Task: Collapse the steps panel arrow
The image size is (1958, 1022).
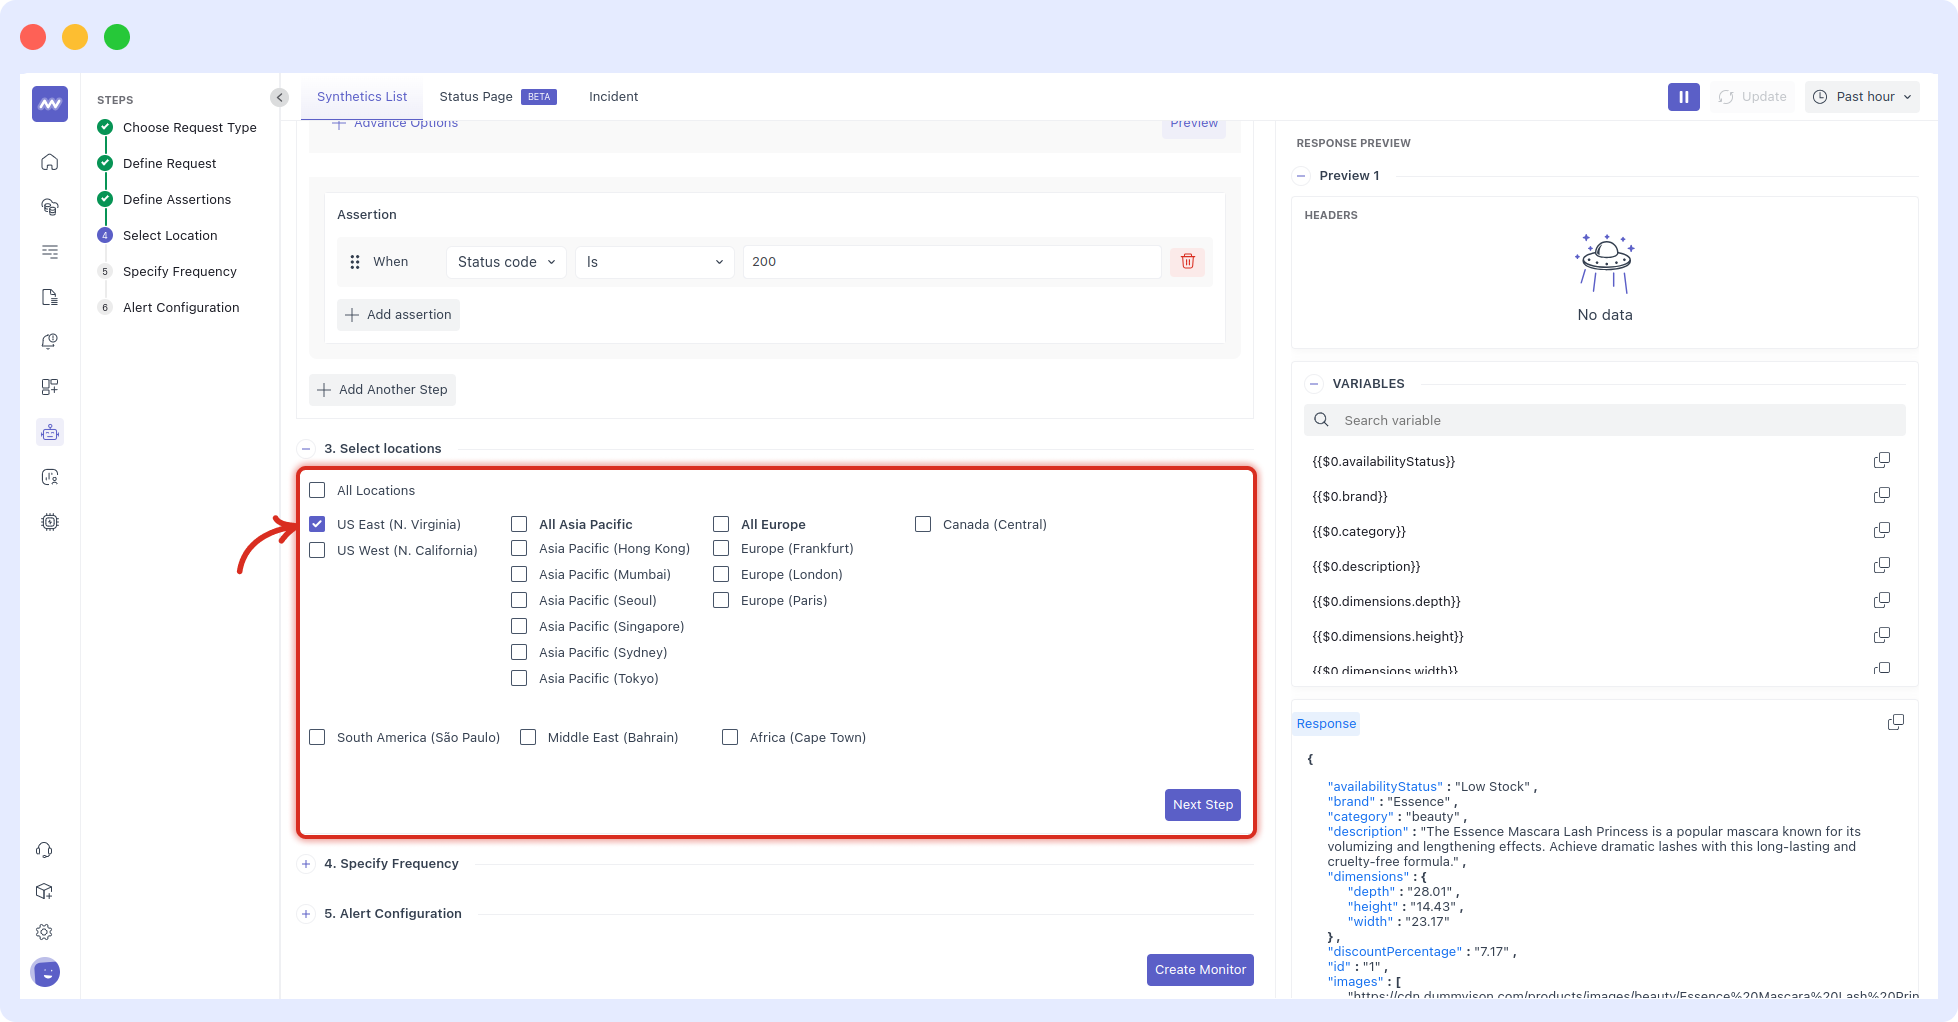Action: [x=279, y=98]
